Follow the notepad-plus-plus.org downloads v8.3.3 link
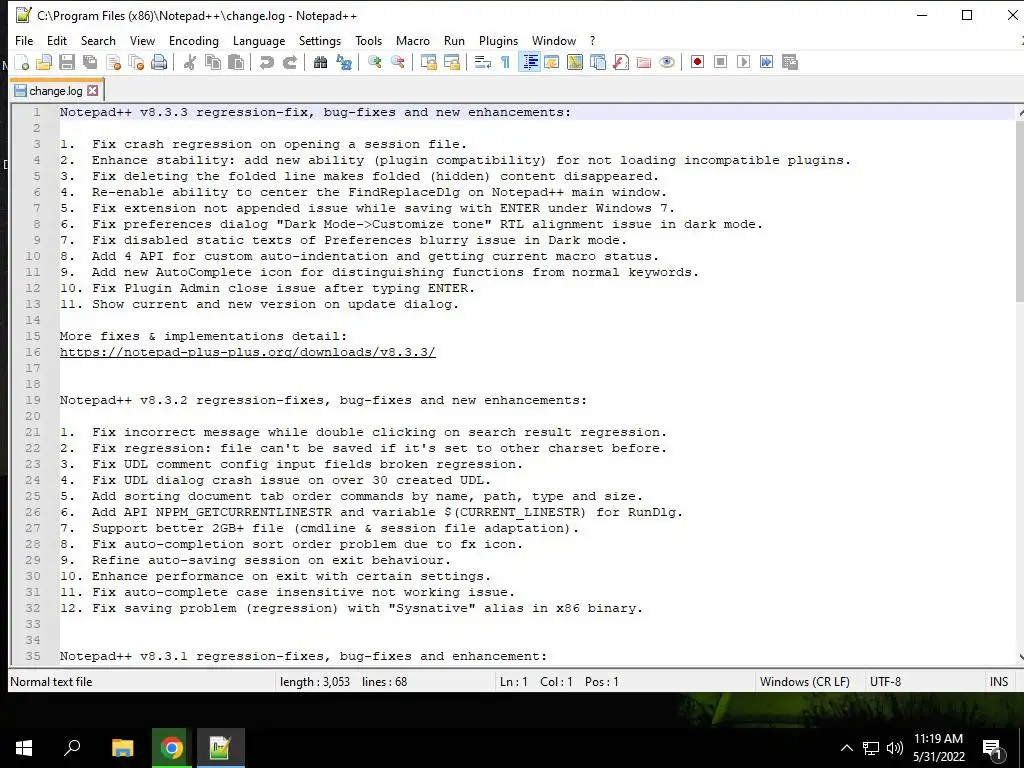Screen dimensions: 1024x768 tap(248, 352)
